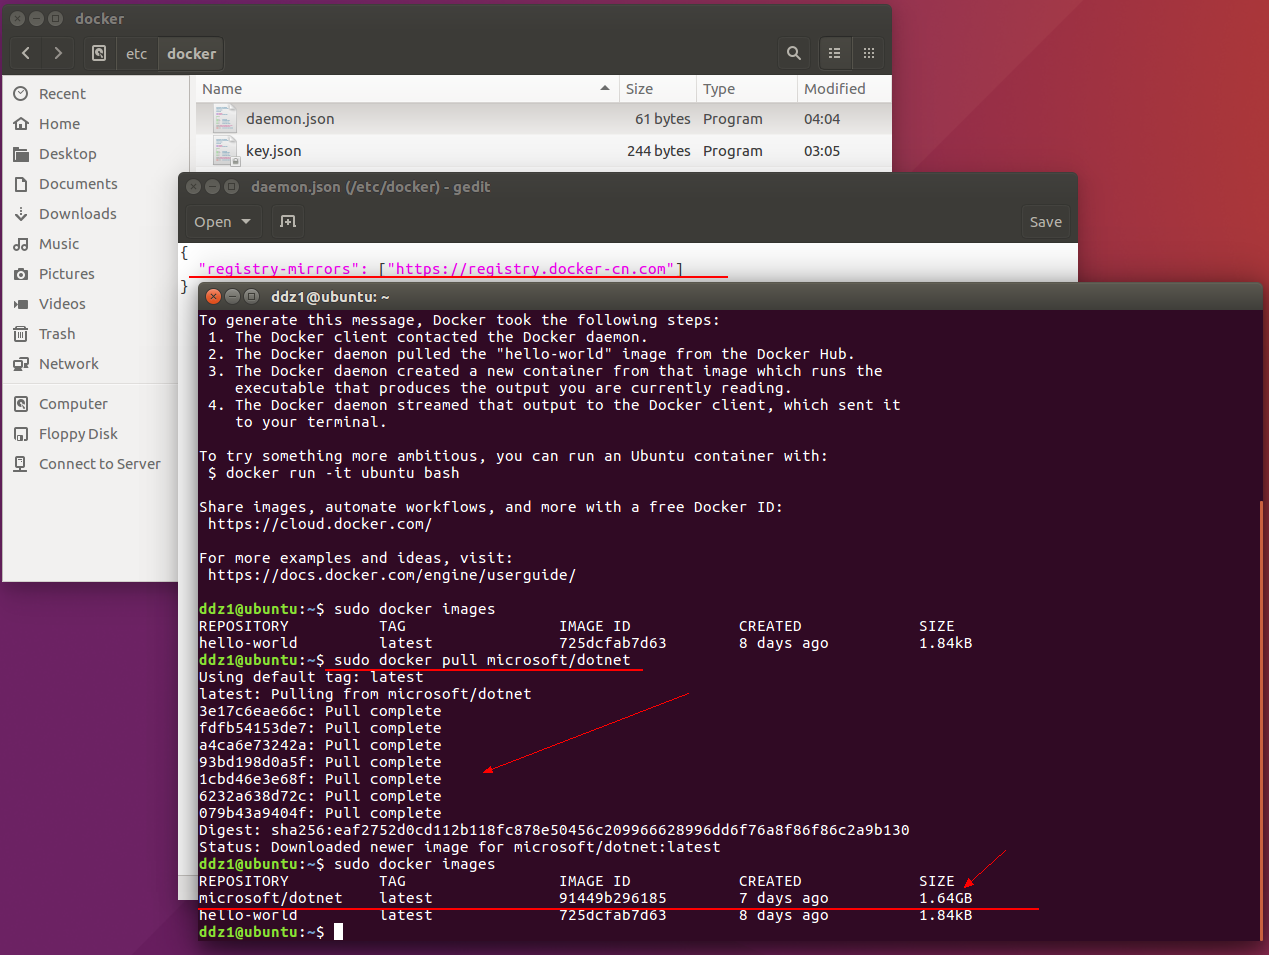The image size is (1269, 955).
Task: Sort files by Name column
Action: coord(405,89)
